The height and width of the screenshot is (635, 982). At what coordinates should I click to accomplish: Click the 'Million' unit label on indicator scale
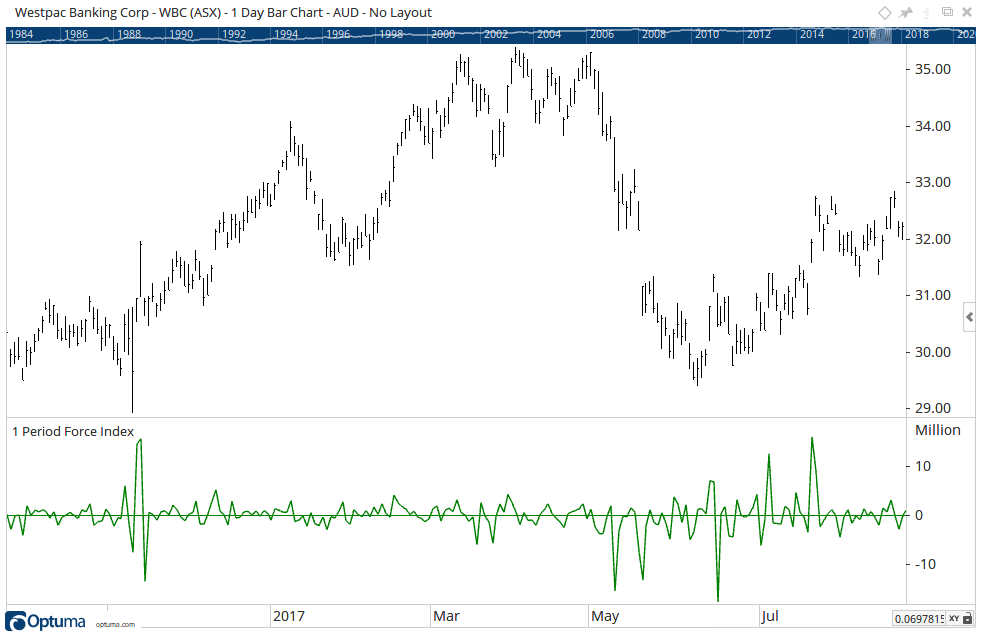tap(938, 430)
